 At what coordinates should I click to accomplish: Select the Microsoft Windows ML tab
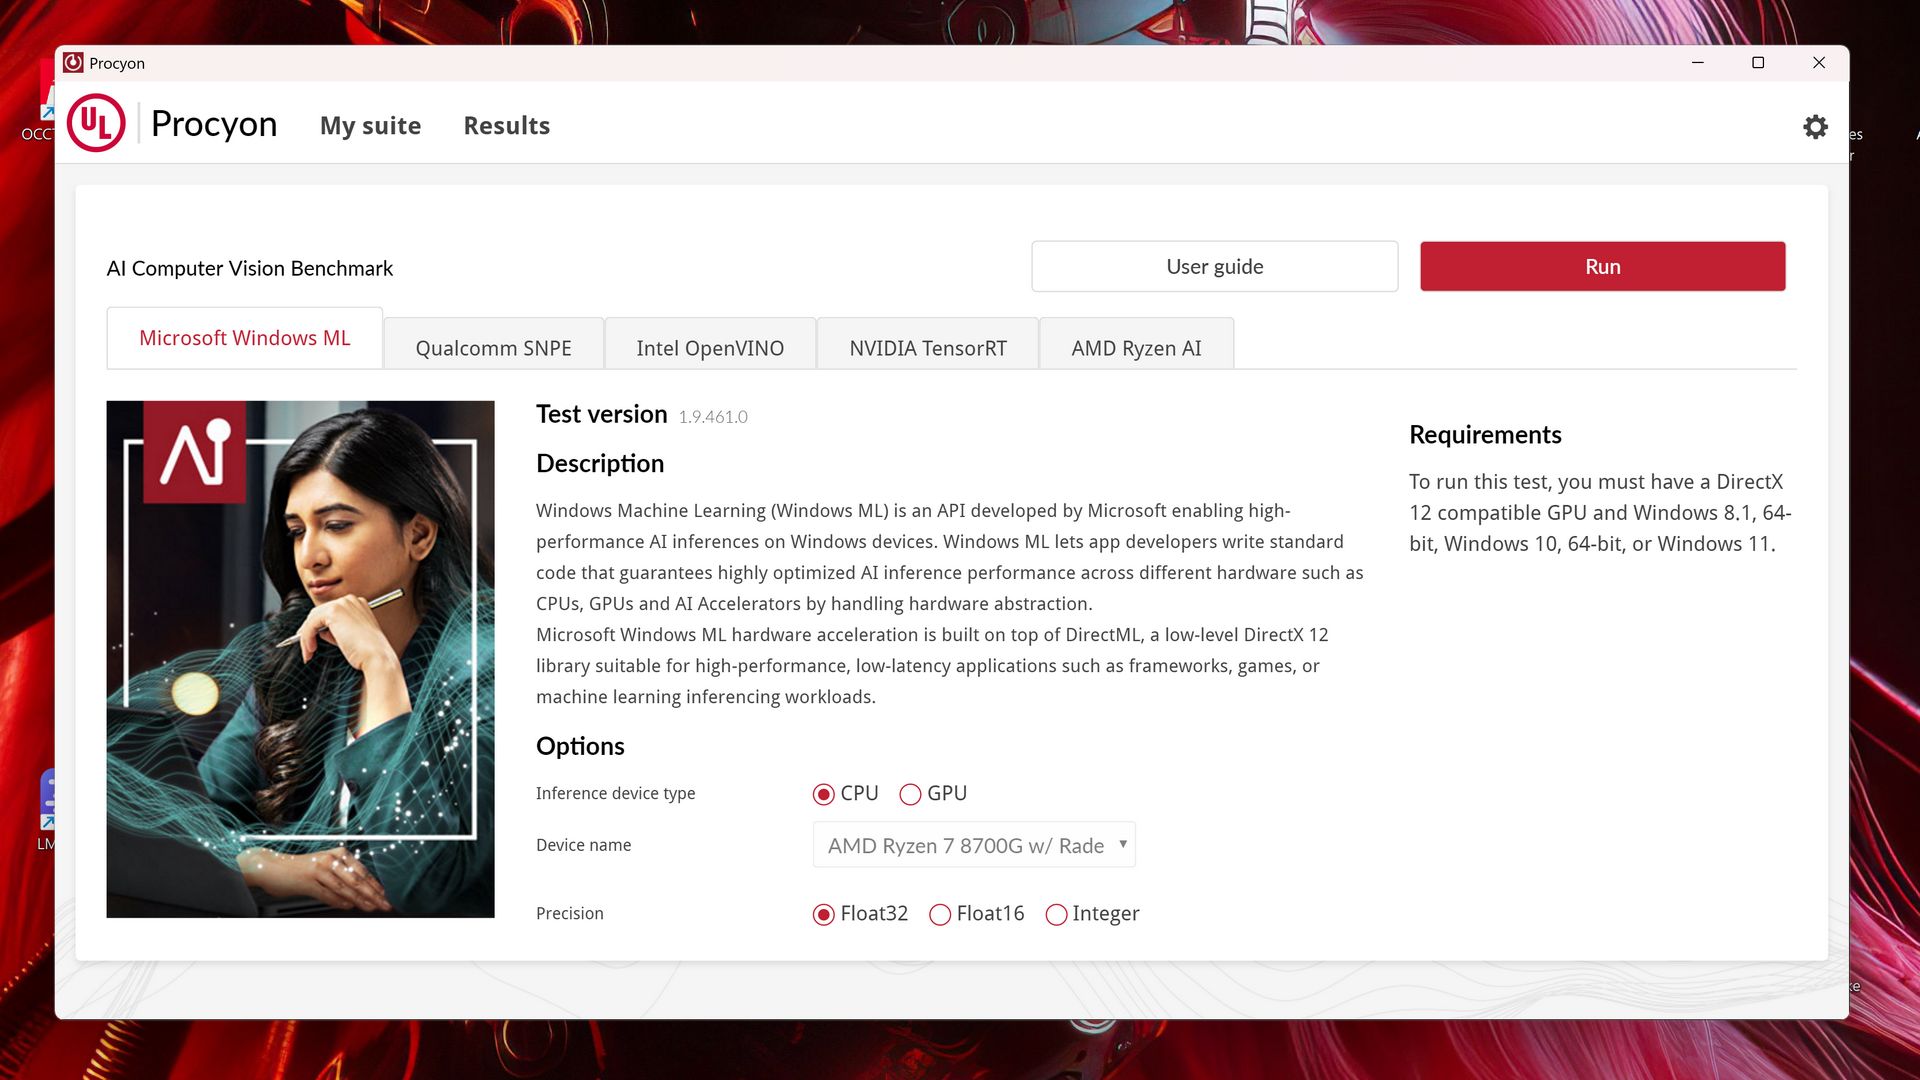(245, 338)
